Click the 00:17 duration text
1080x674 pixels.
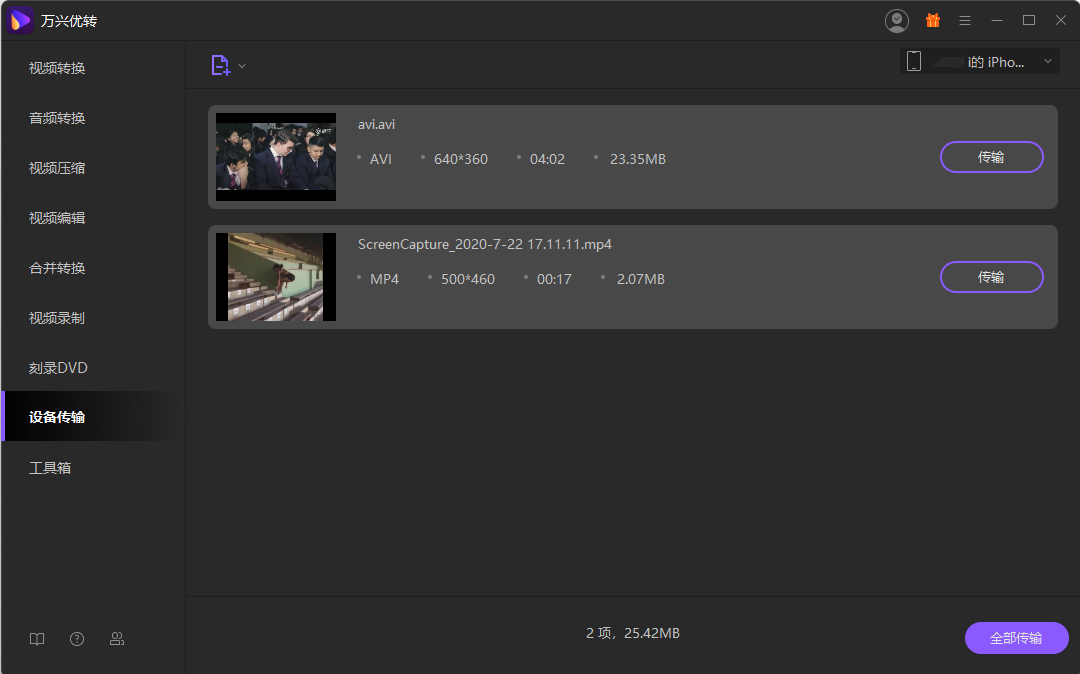tap(554, 279)
